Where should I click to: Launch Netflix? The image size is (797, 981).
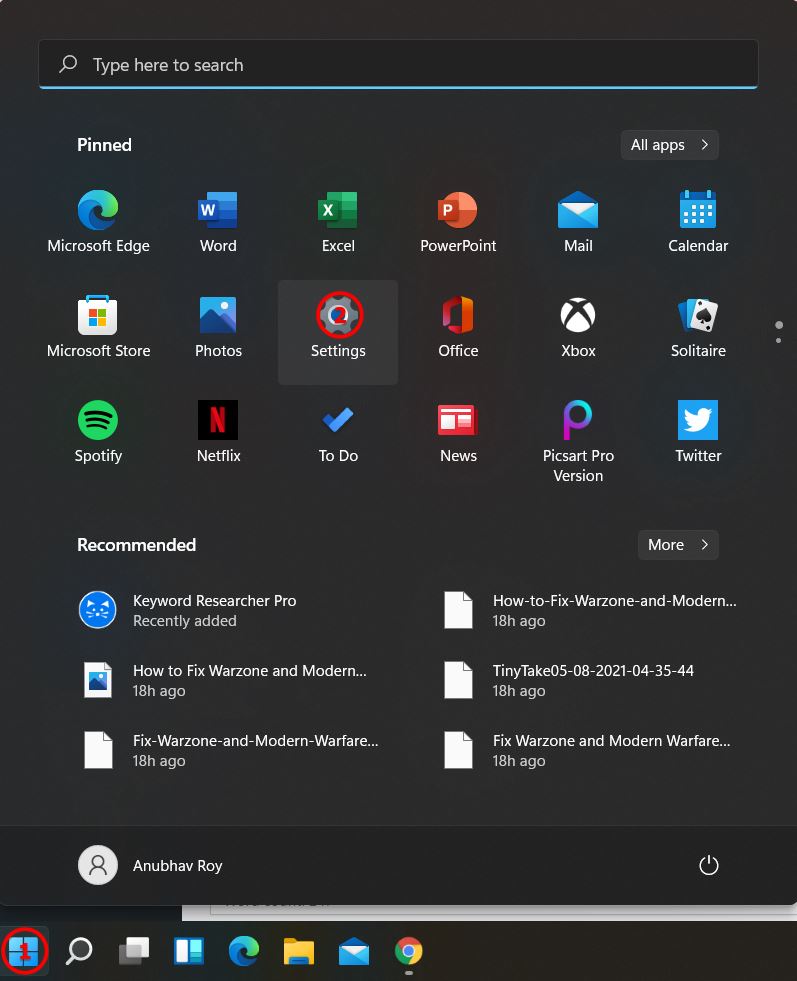pyautogui.click(x=218, y=432)
